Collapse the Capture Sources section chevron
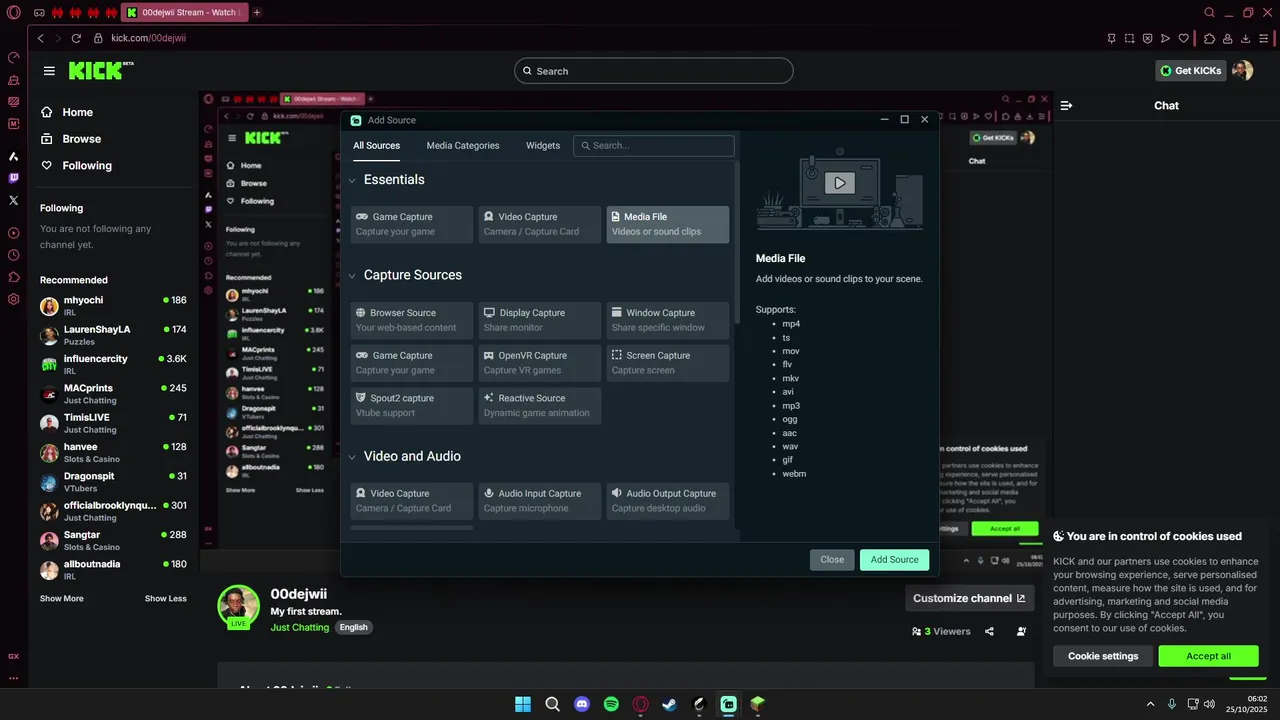The image size is (1280, 720). point(352,276)
